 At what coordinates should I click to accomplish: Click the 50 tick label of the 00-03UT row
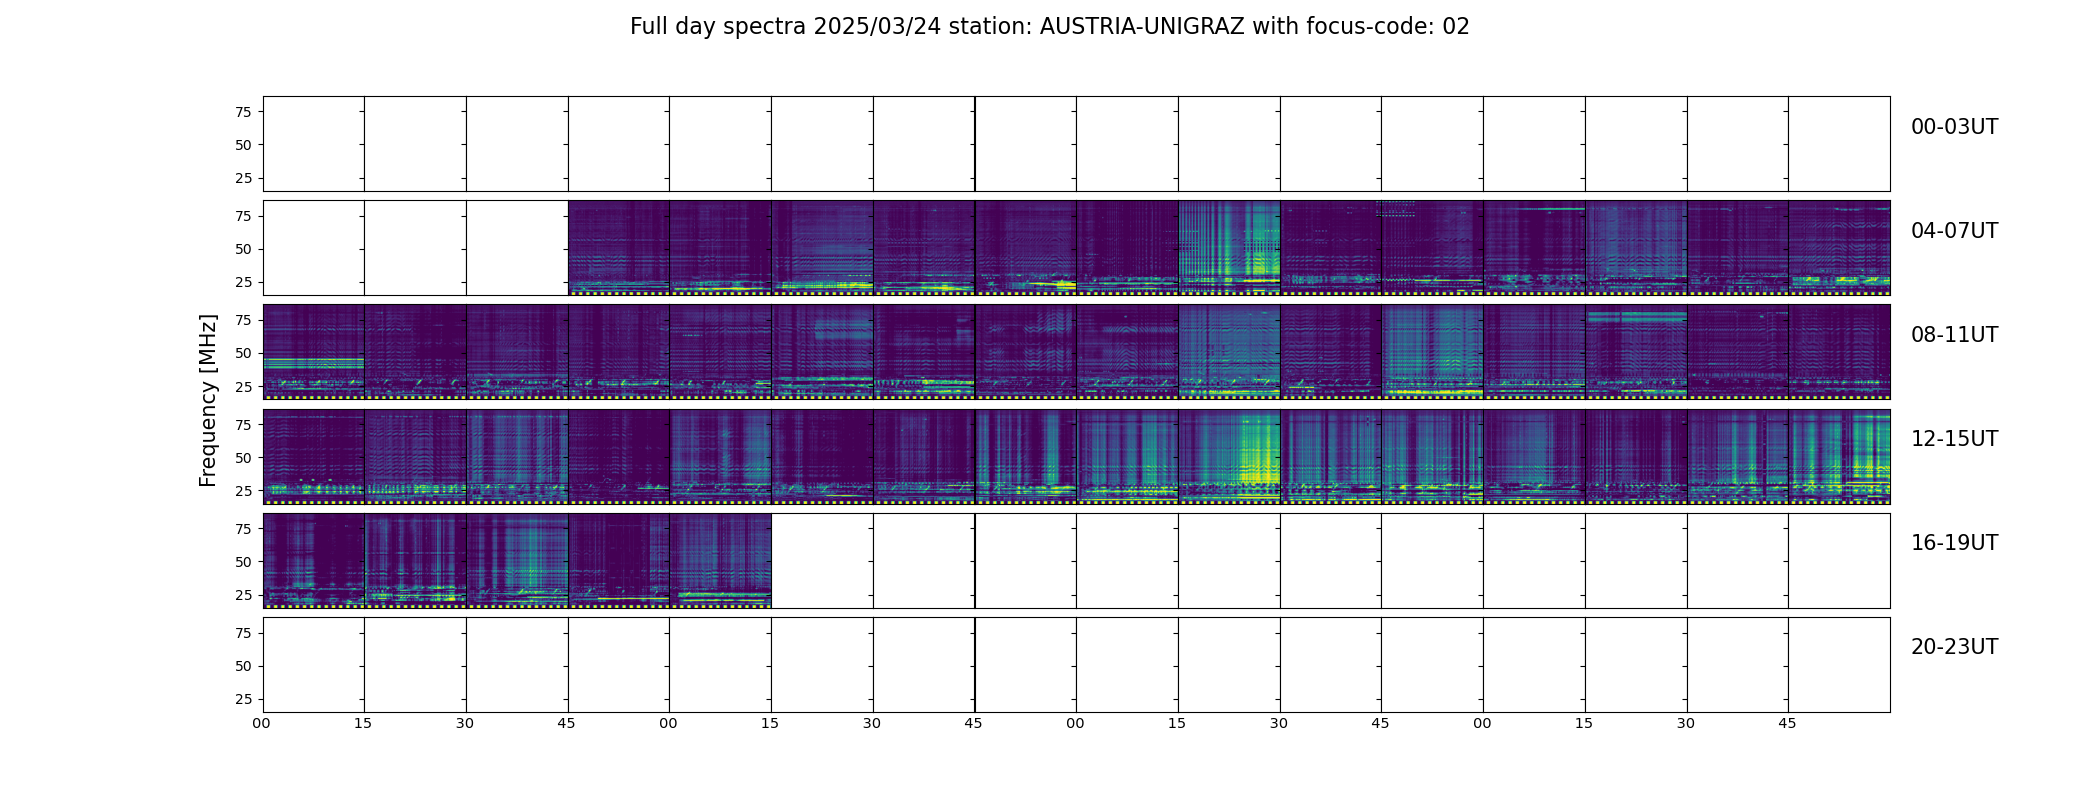click(243, 145)
